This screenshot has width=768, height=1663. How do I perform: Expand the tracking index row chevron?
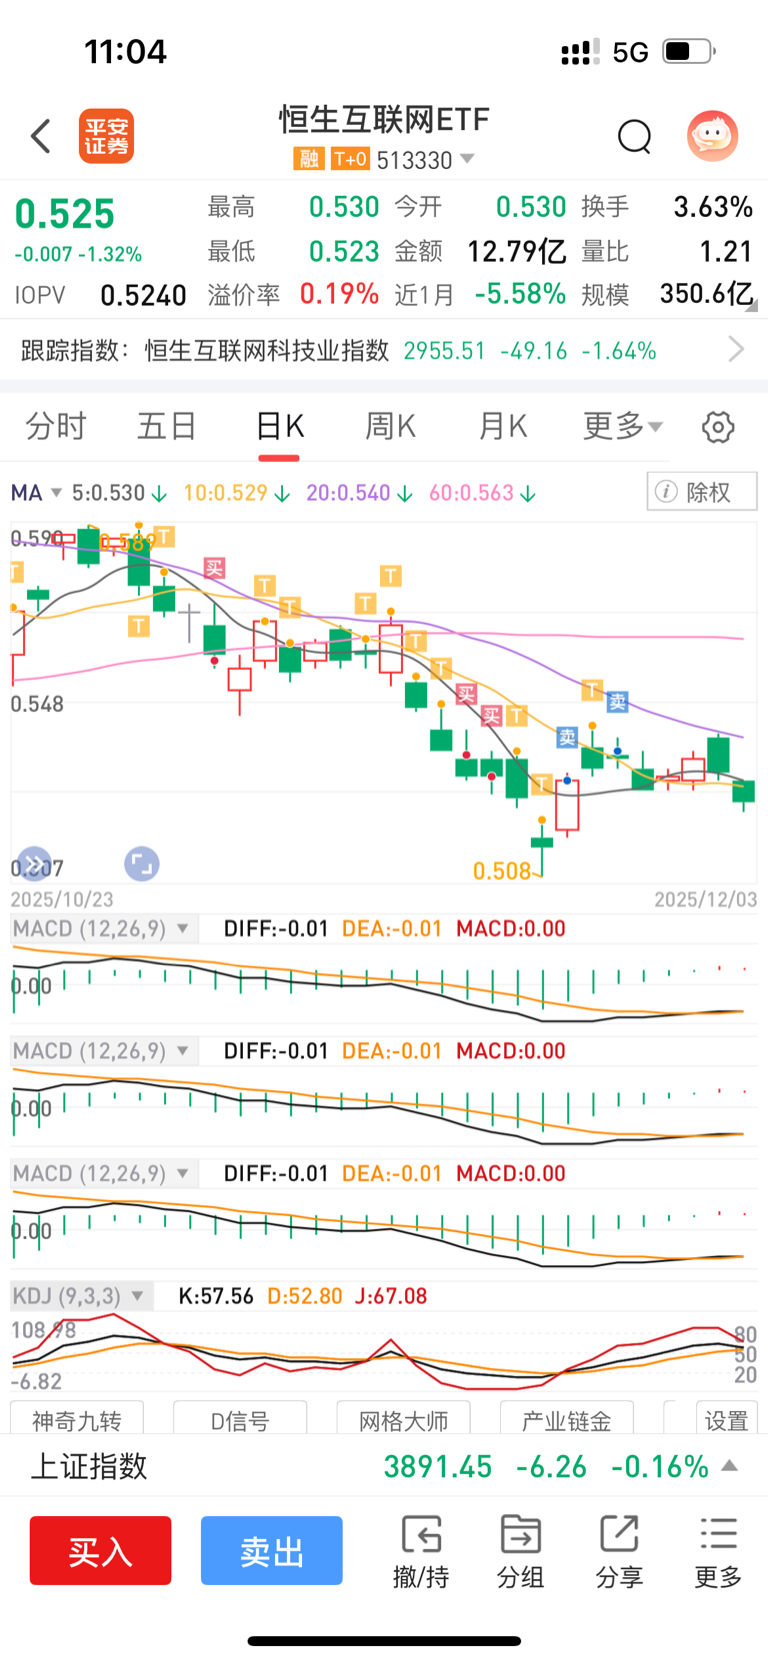[x=737, y=350]
